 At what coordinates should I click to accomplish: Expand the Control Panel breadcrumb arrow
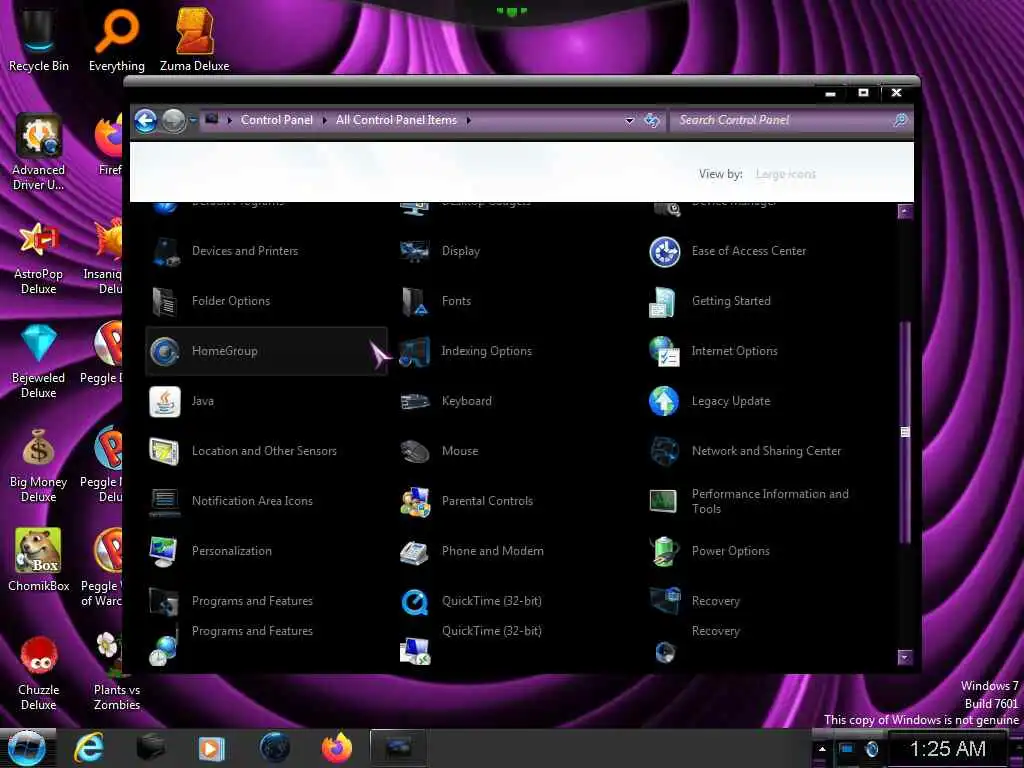pyautogui.click(x=325, y=120)
